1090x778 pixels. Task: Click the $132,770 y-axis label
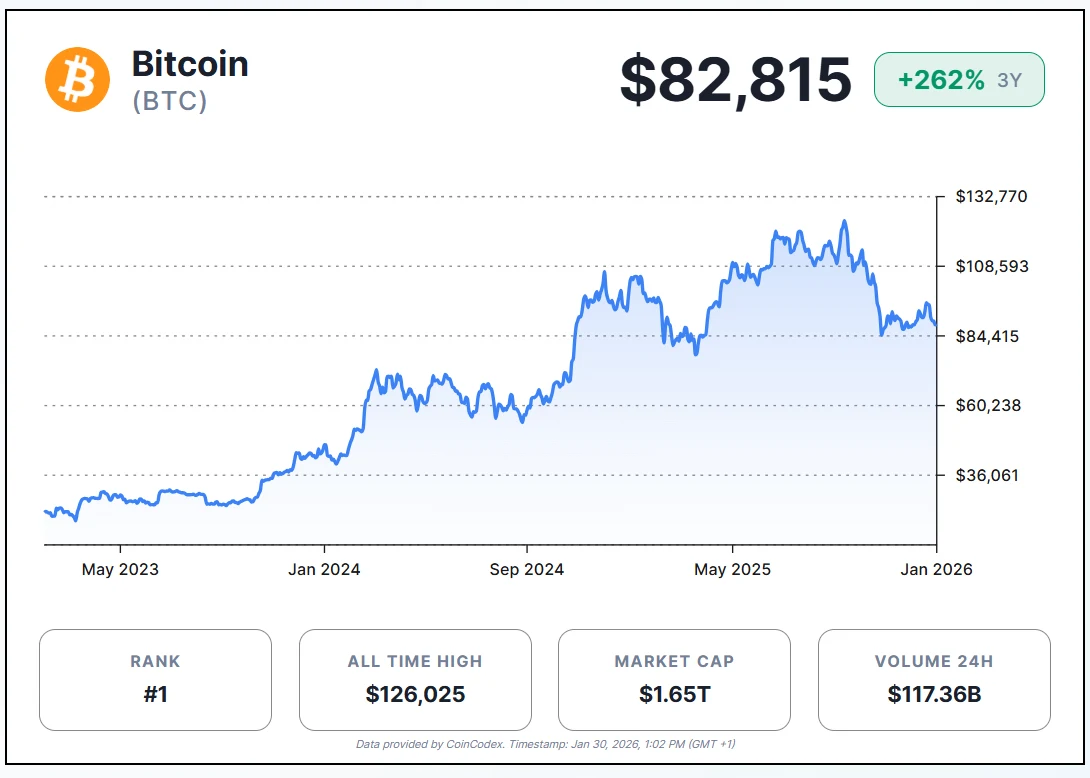pyautogui.click(x=991, y=196)
